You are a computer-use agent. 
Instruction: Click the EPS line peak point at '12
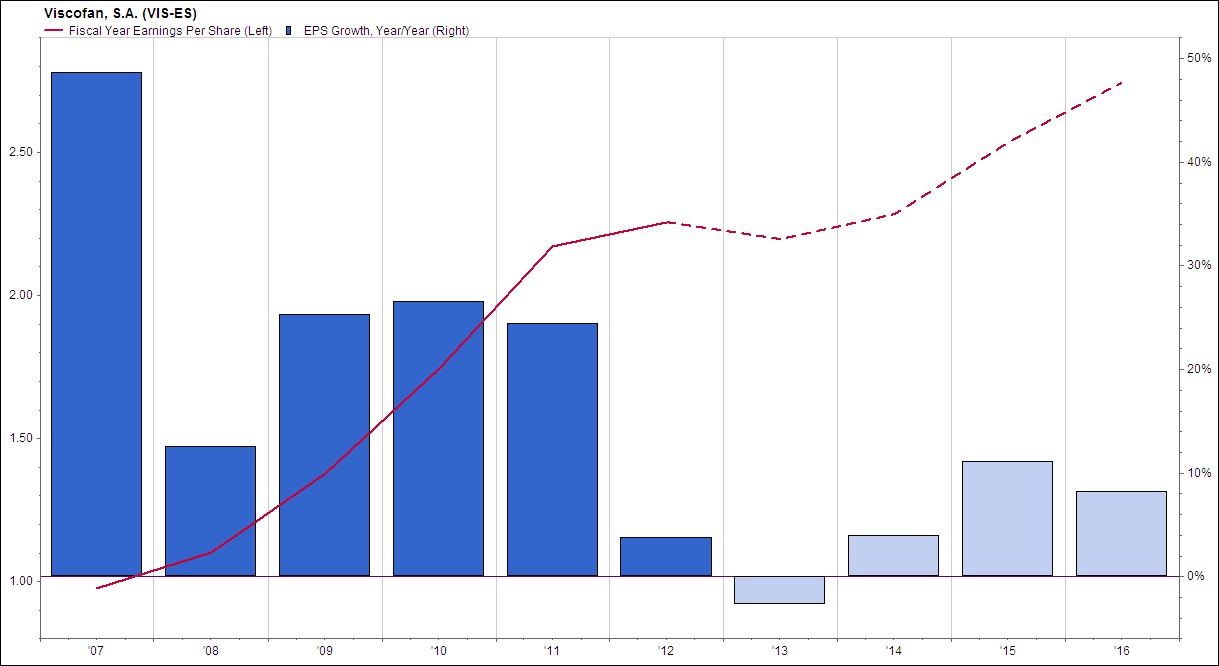point(667,222)
